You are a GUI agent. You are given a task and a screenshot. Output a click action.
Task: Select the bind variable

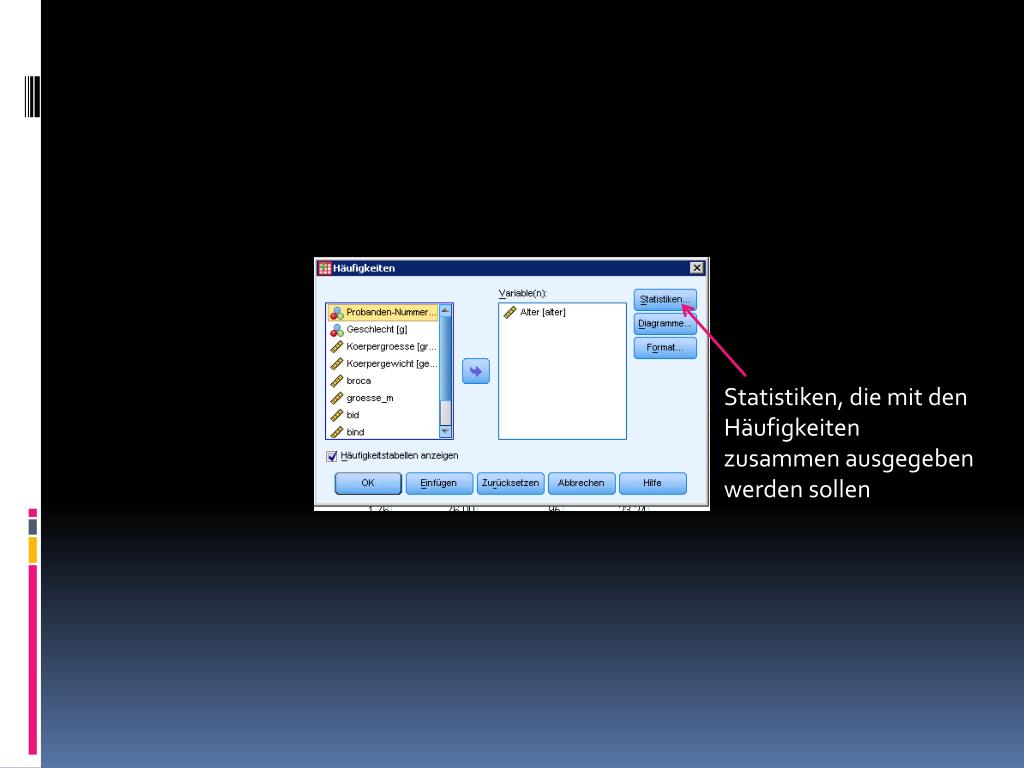click(x=383, y=432)
